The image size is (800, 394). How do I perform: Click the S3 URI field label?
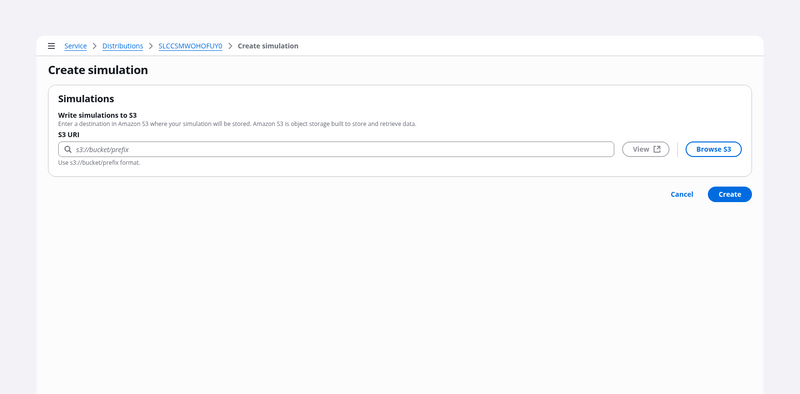[x=69, y=135]
